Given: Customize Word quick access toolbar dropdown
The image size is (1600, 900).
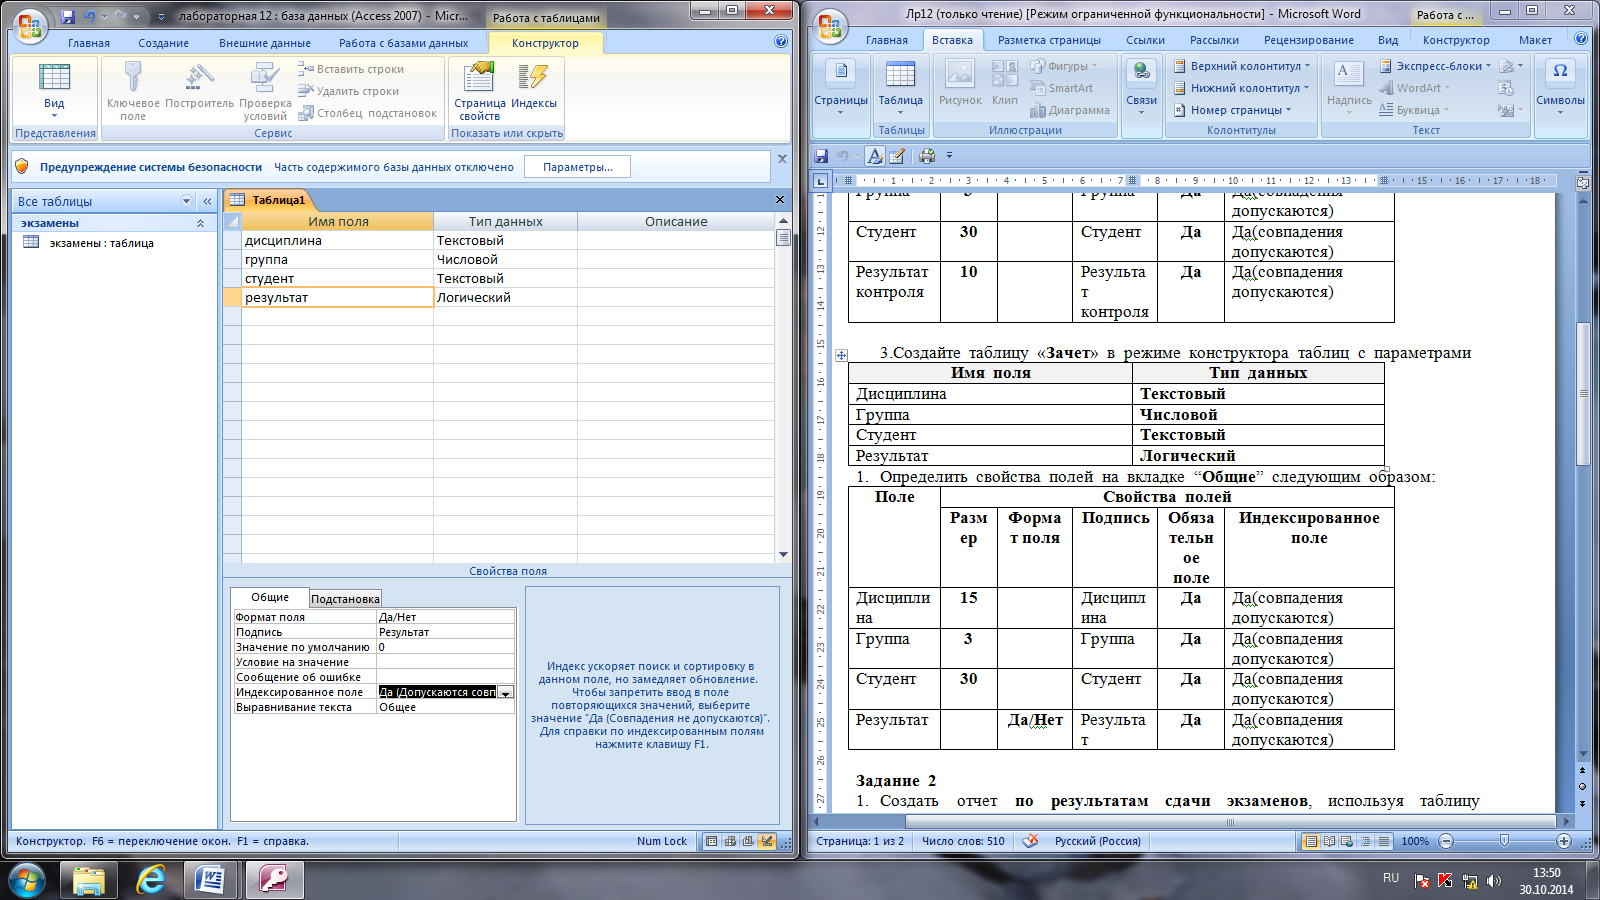Looking at the screenshot, I should (x=949, y=156).
